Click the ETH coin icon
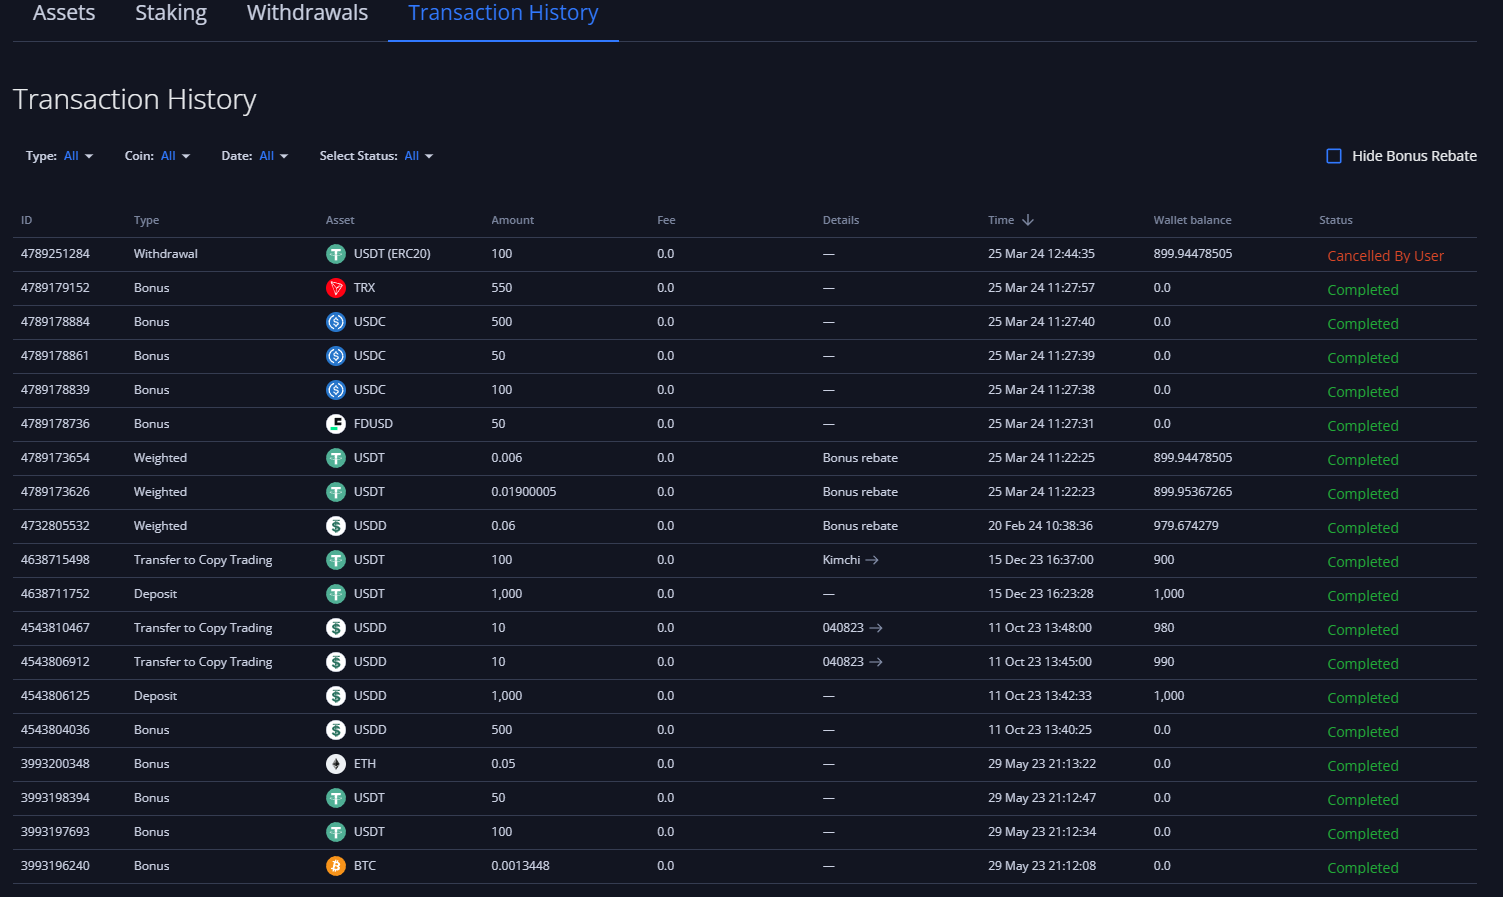The image size is (1503, 897). (336, 764)
